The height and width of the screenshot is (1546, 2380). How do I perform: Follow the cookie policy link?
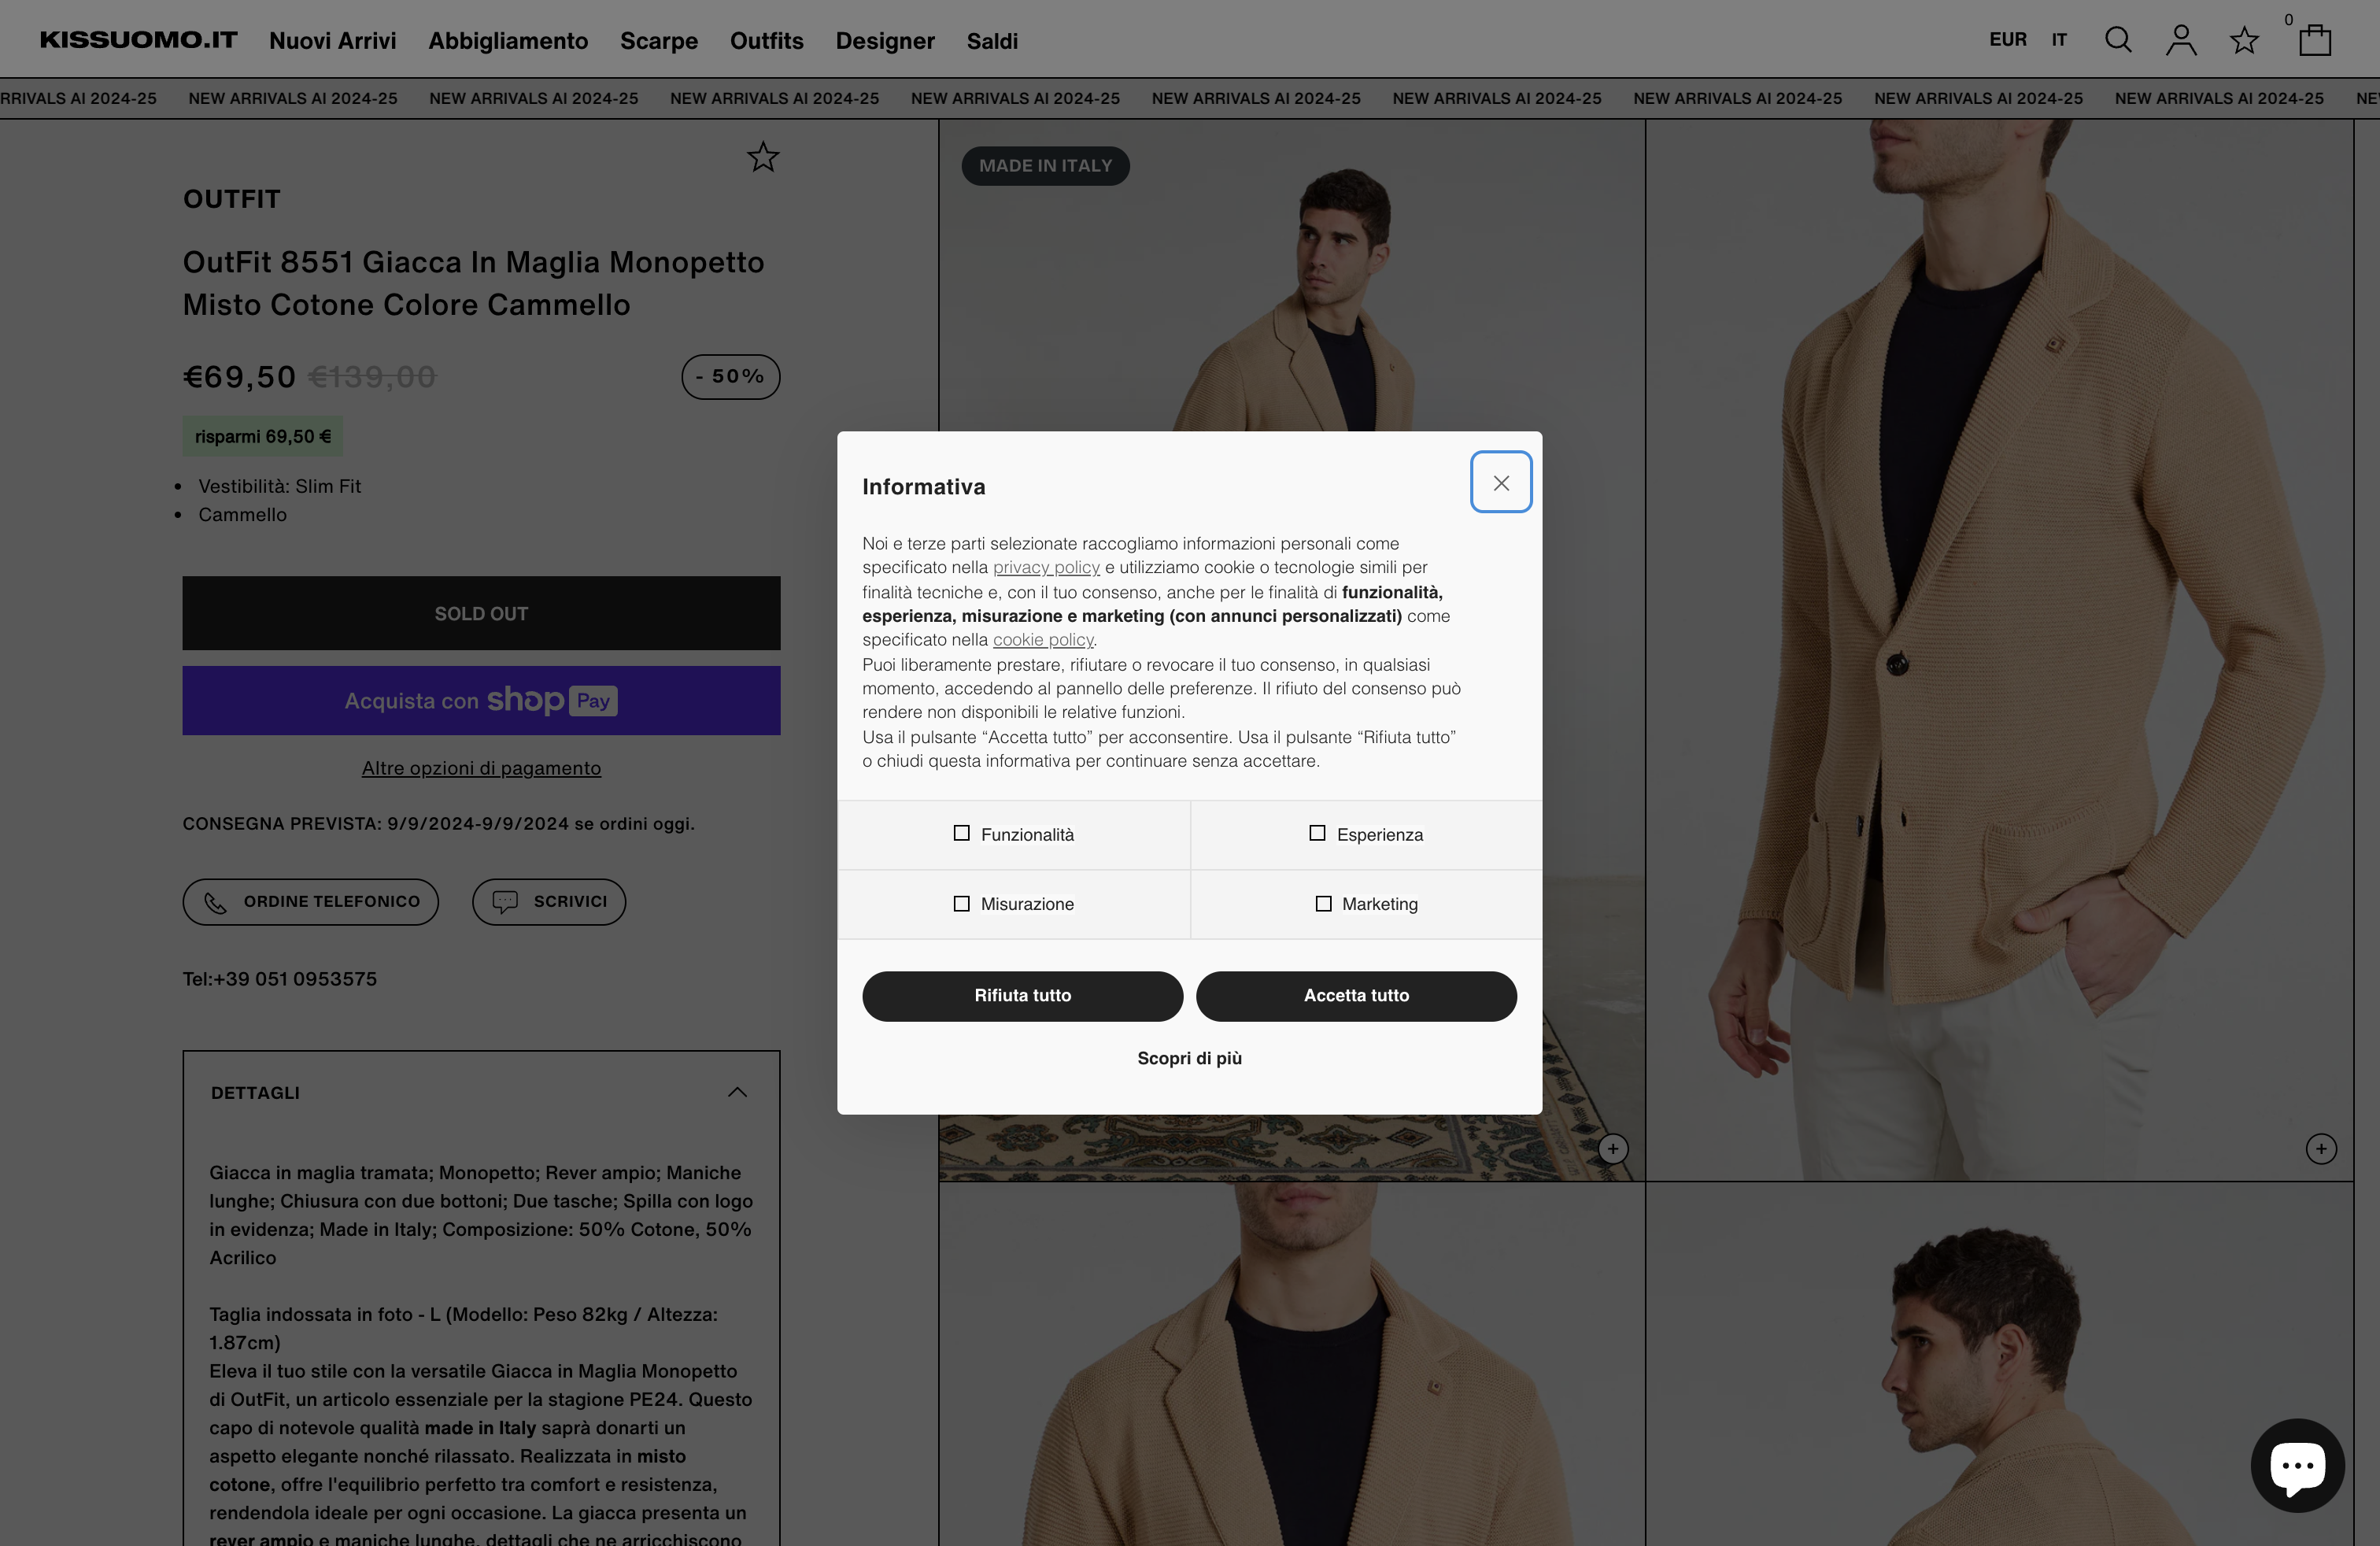(x=1043, y=640)
